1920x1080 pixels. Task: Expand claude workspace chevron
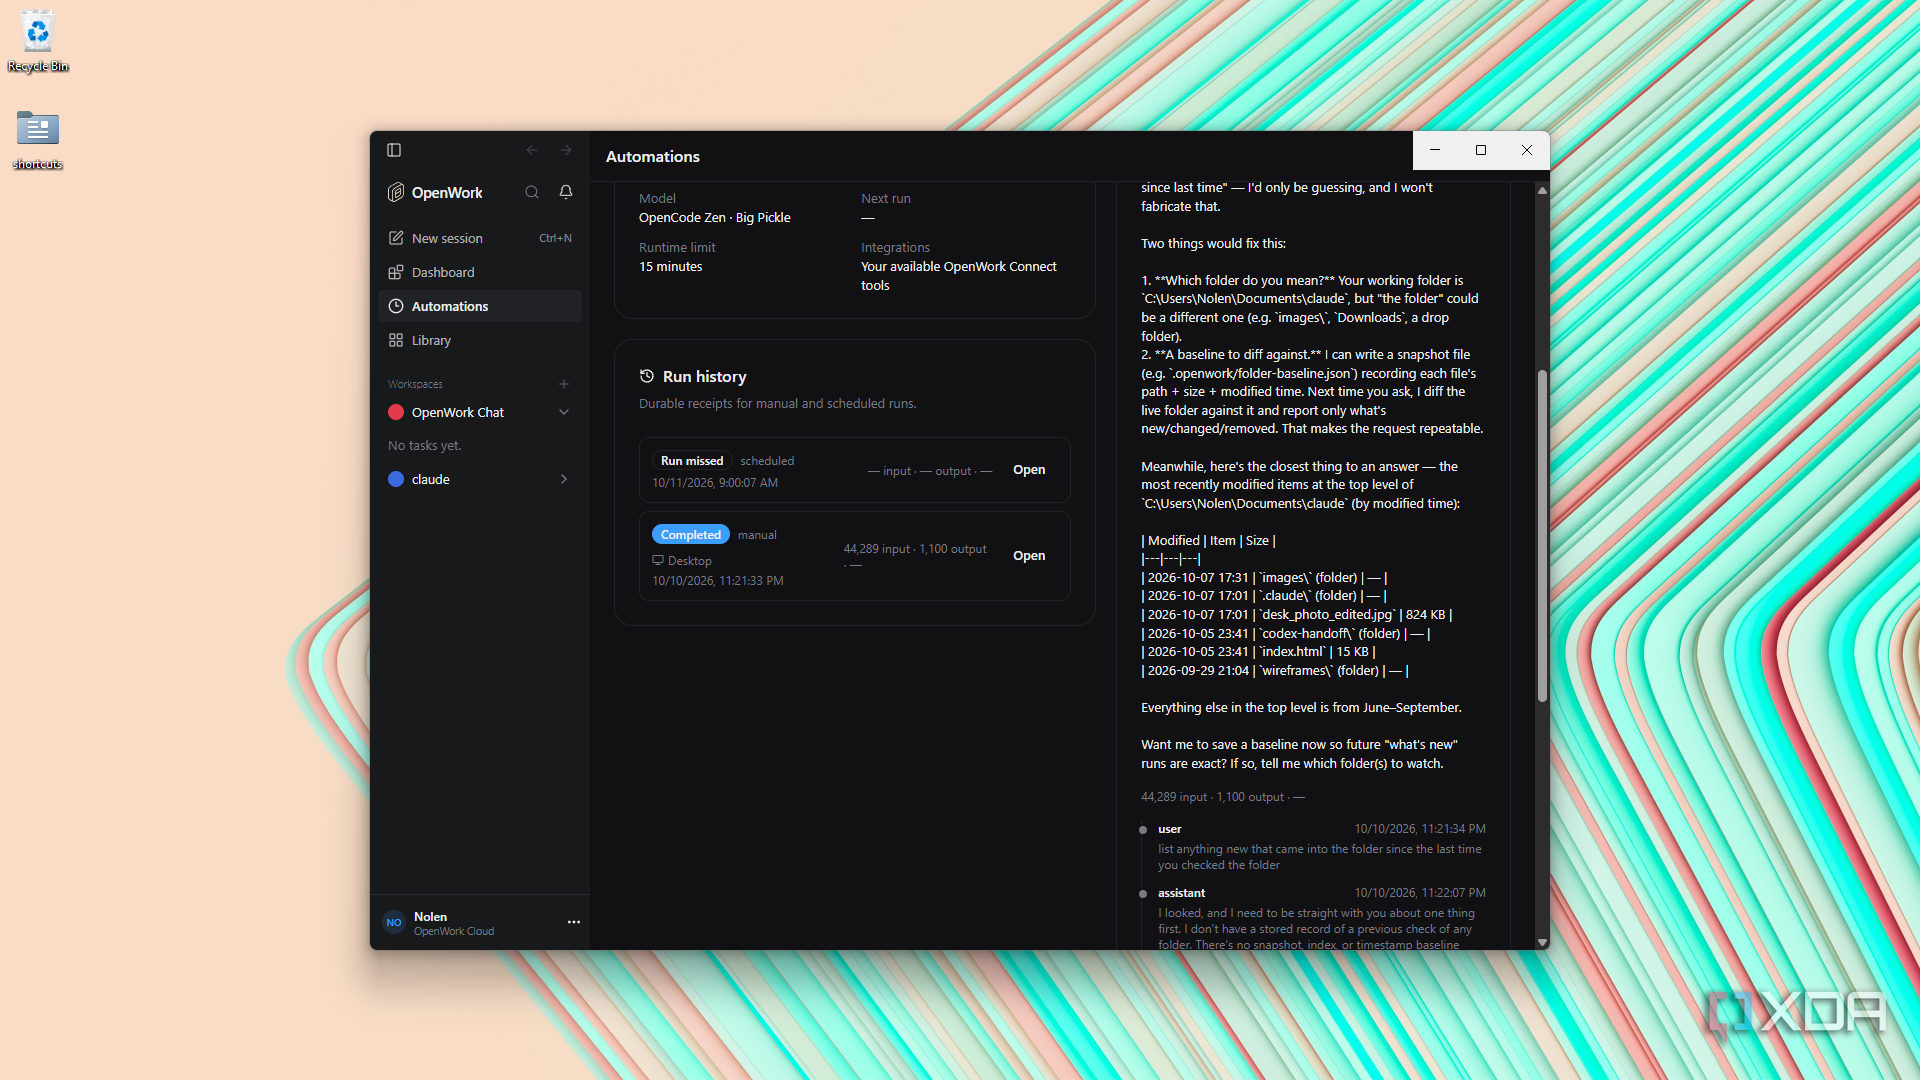(x=564, y=479)
